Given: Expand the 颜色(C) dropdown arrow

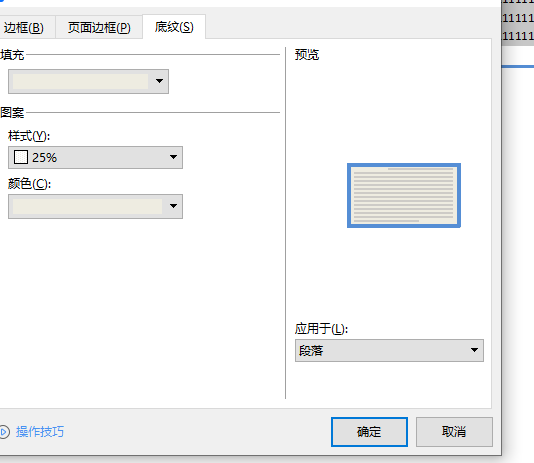Looking at the screenshot, I should point(173,206).
